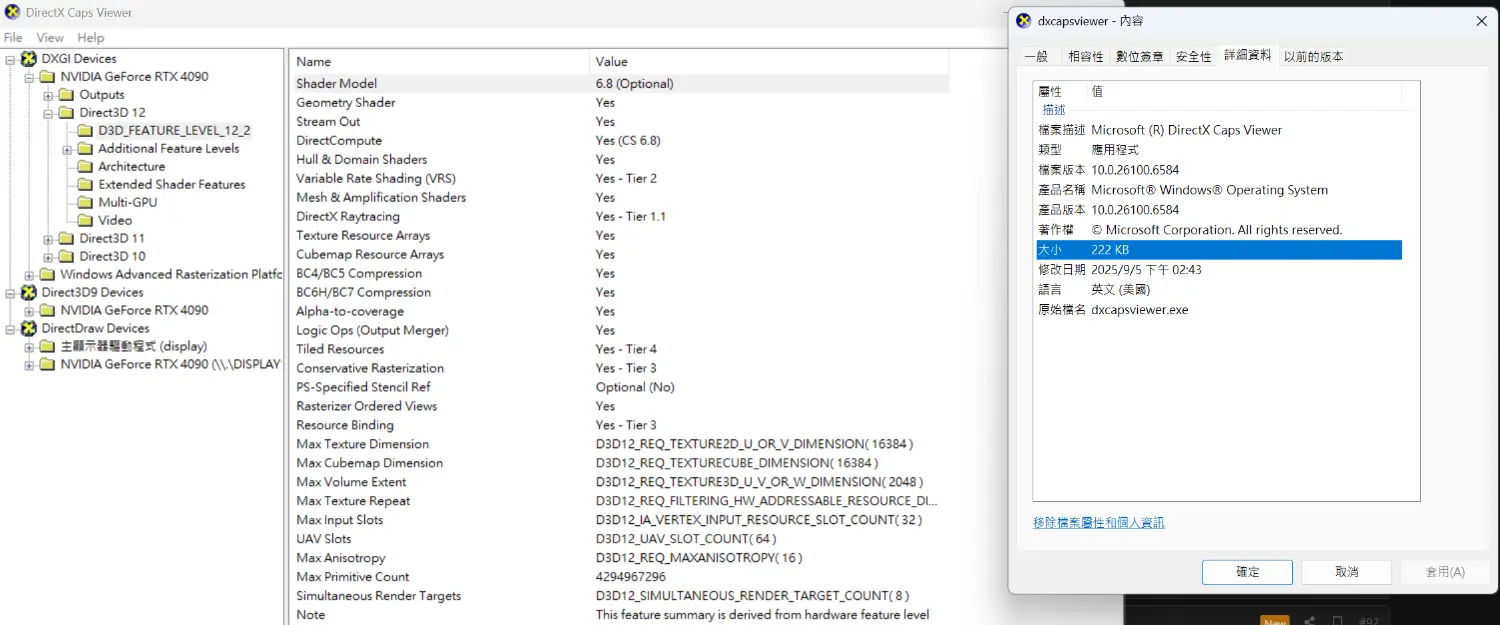Click the Multi-GPU folder icon
The width and height of the screenshot is (1500, 625).
point(85,203)
